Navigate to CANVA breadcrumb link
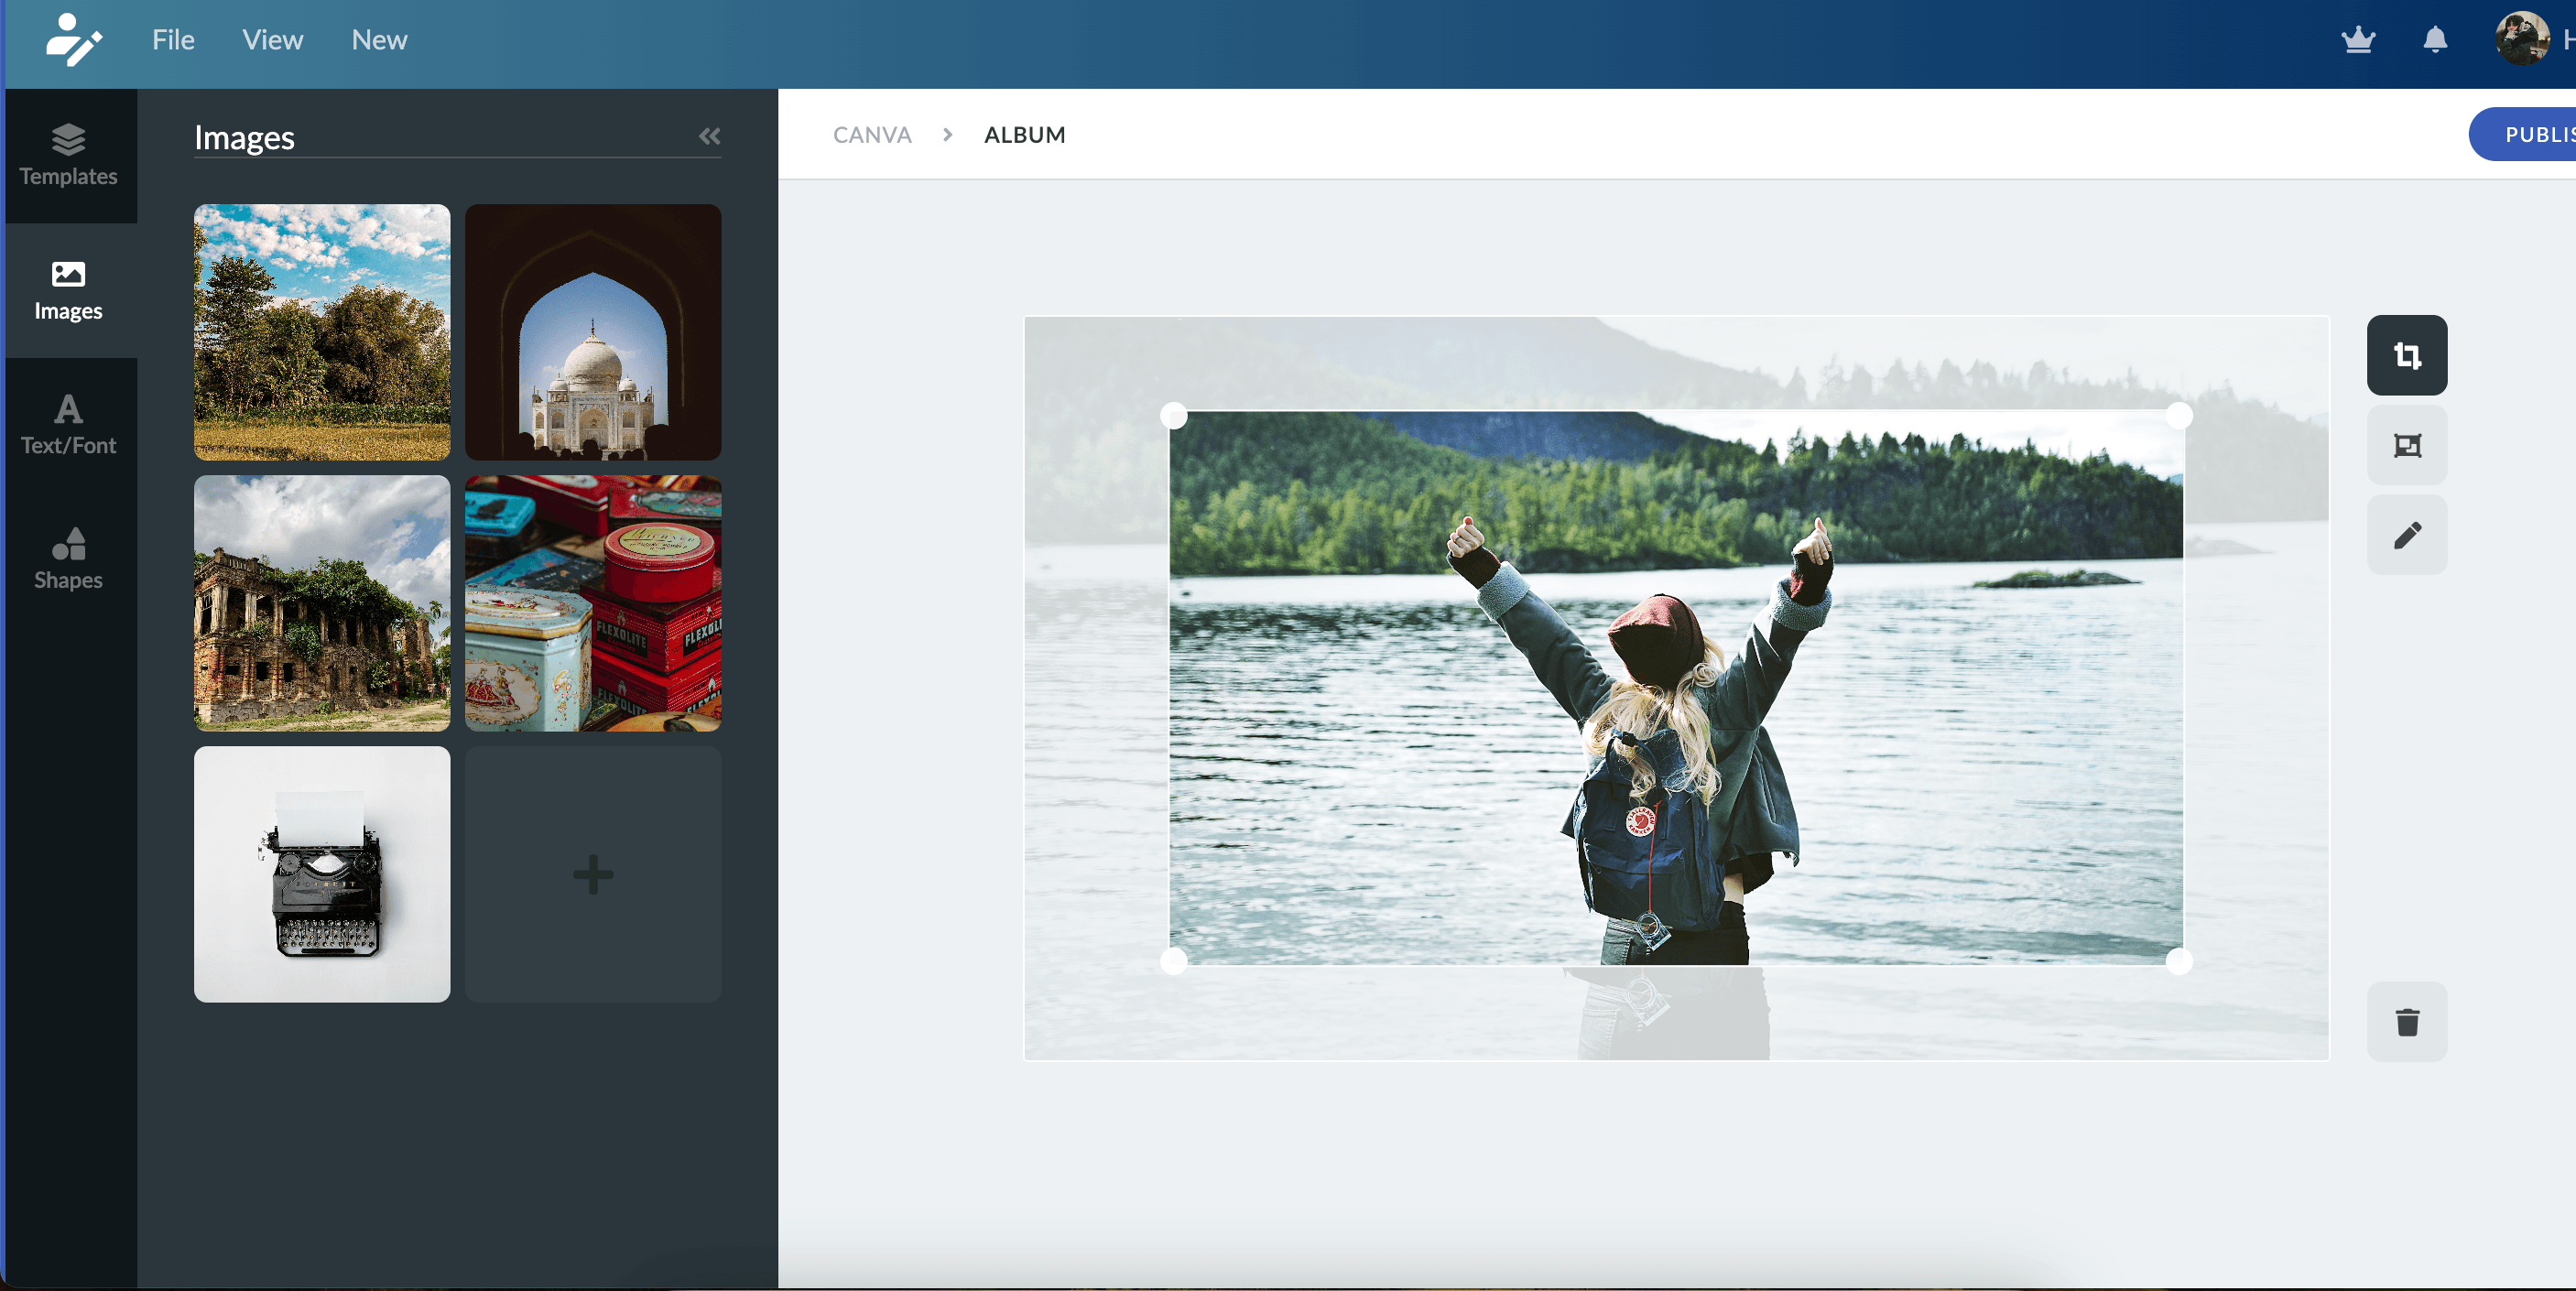 pos(873,134)
